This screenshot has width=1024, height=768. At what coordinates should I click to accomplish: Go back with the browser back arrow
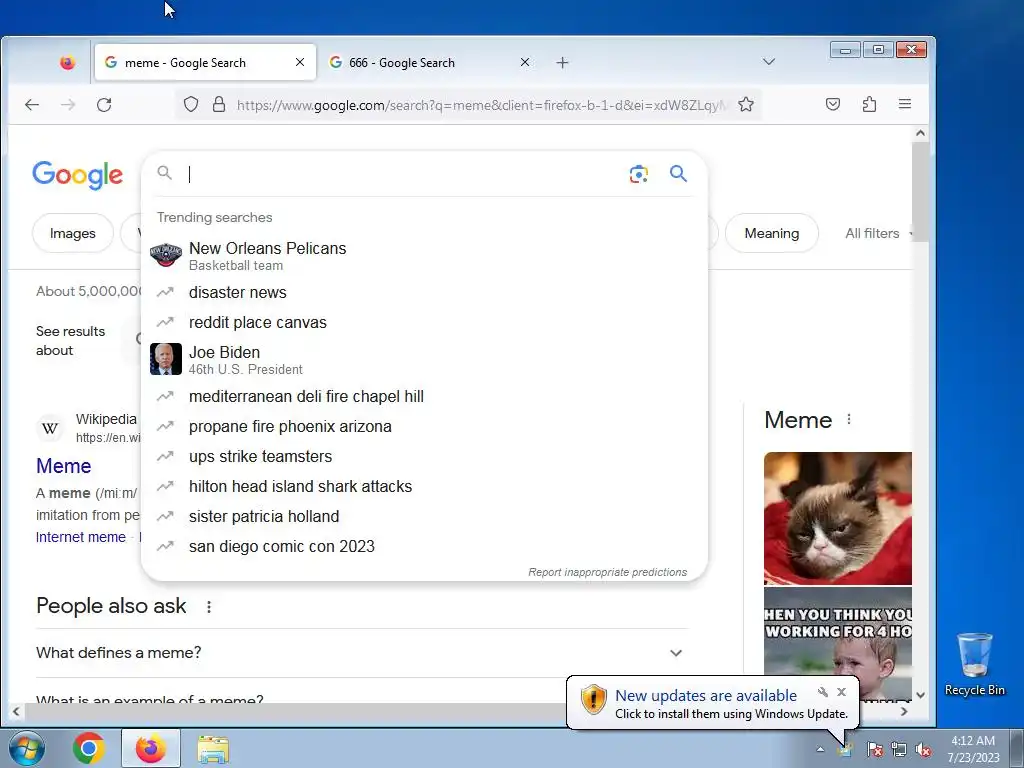[31, 104]
